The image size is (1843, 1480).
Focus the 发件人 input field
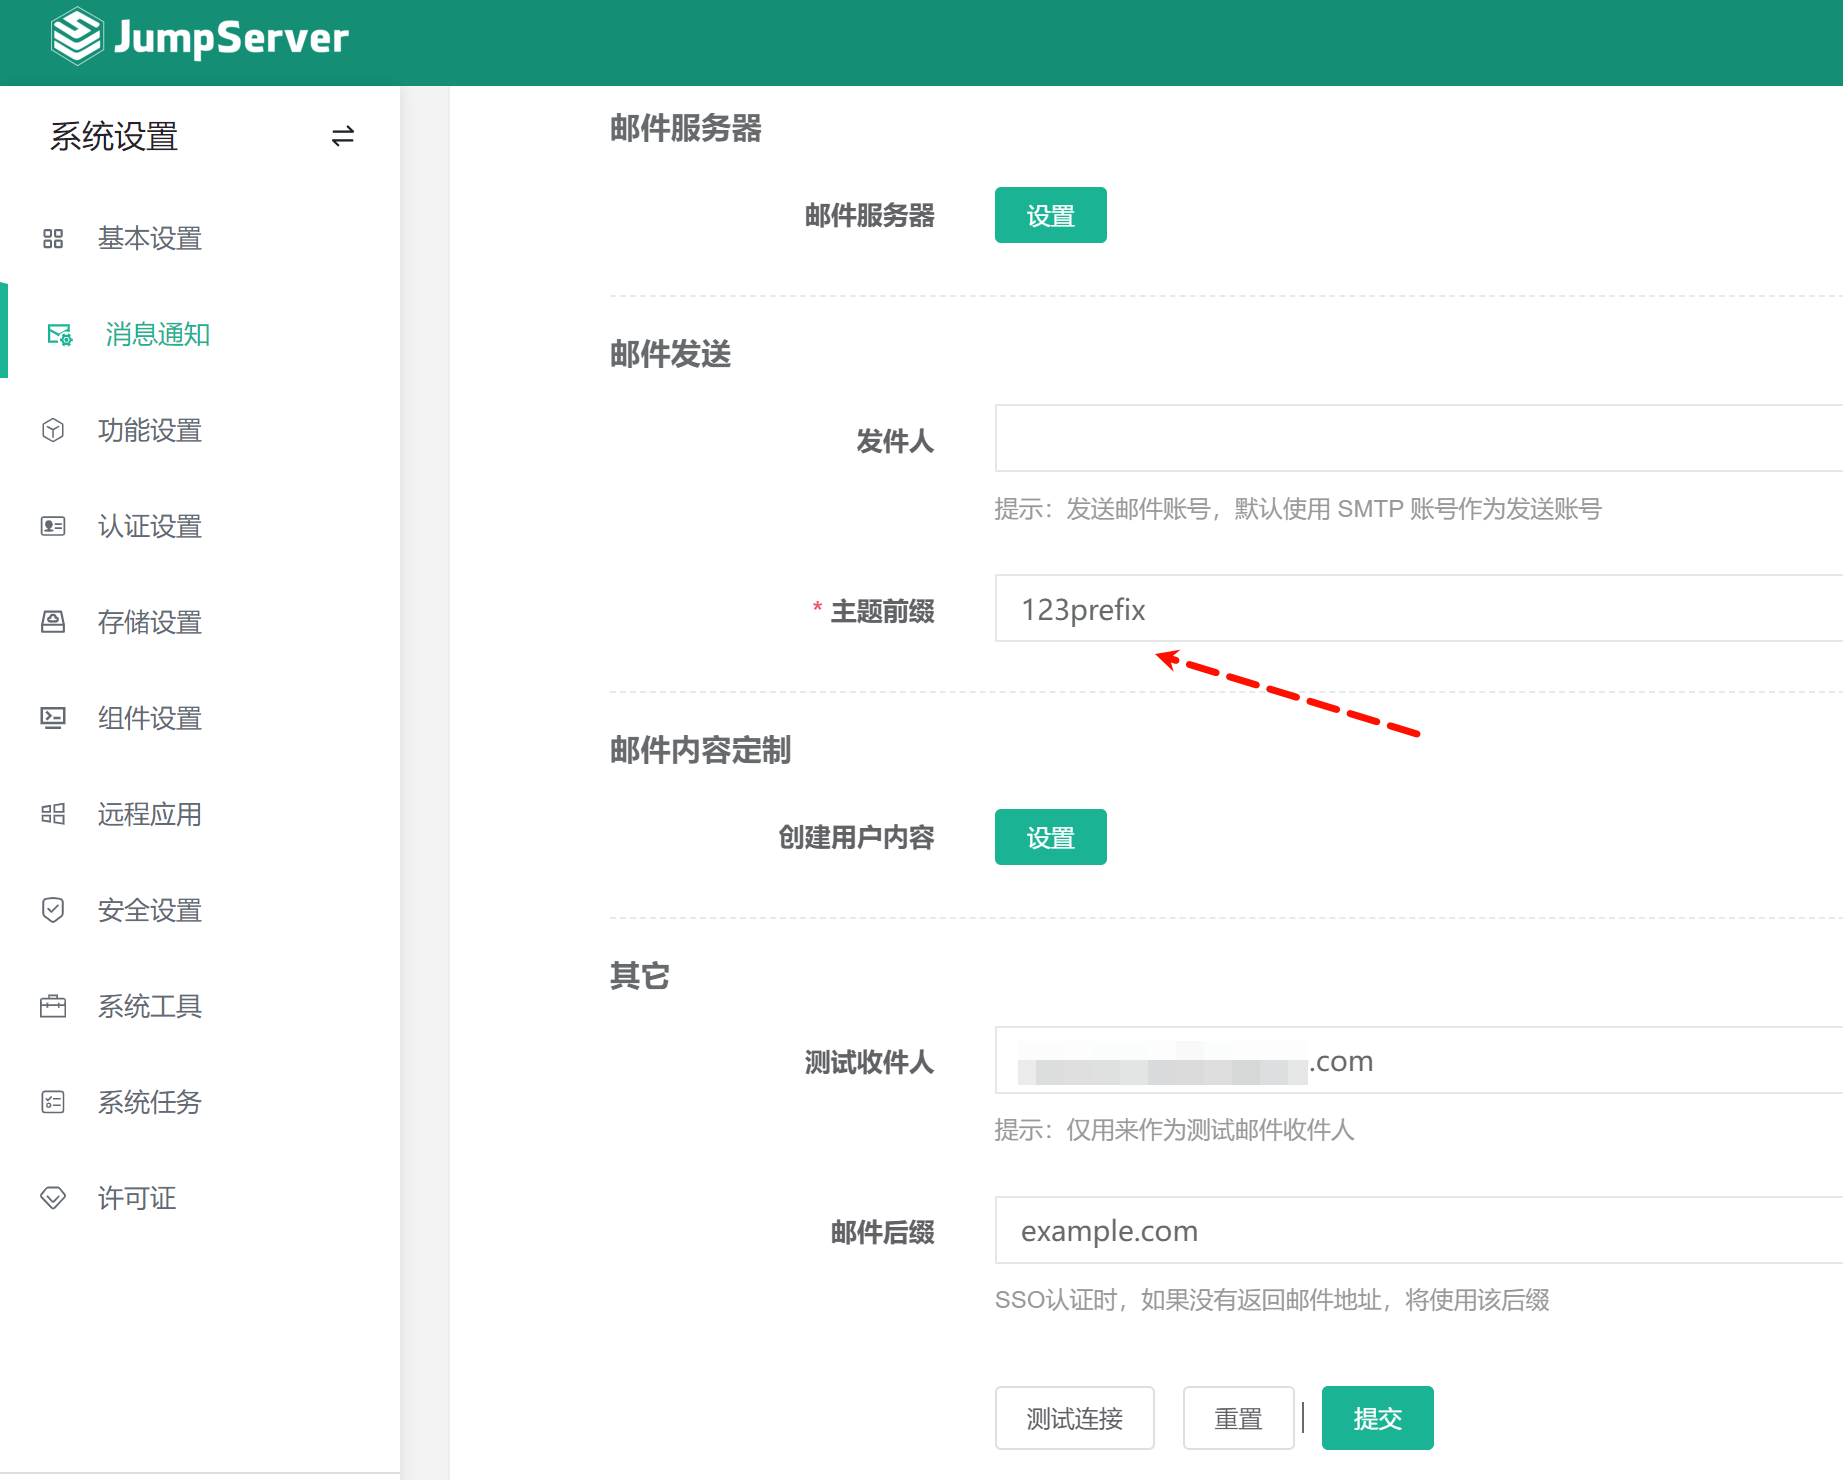tap(1417, 439)
